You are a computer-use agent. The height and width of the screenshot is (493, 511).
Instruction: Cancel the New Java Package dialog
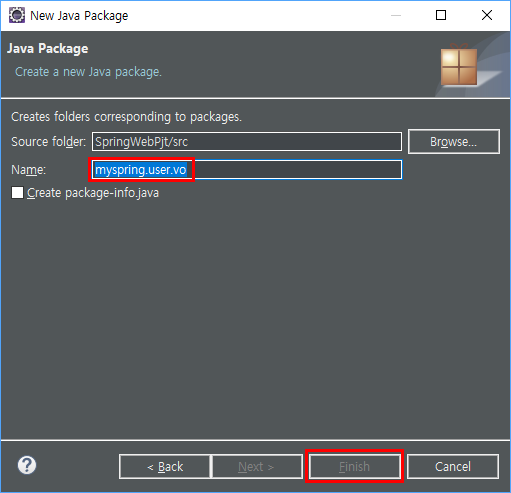coord(453,466)
